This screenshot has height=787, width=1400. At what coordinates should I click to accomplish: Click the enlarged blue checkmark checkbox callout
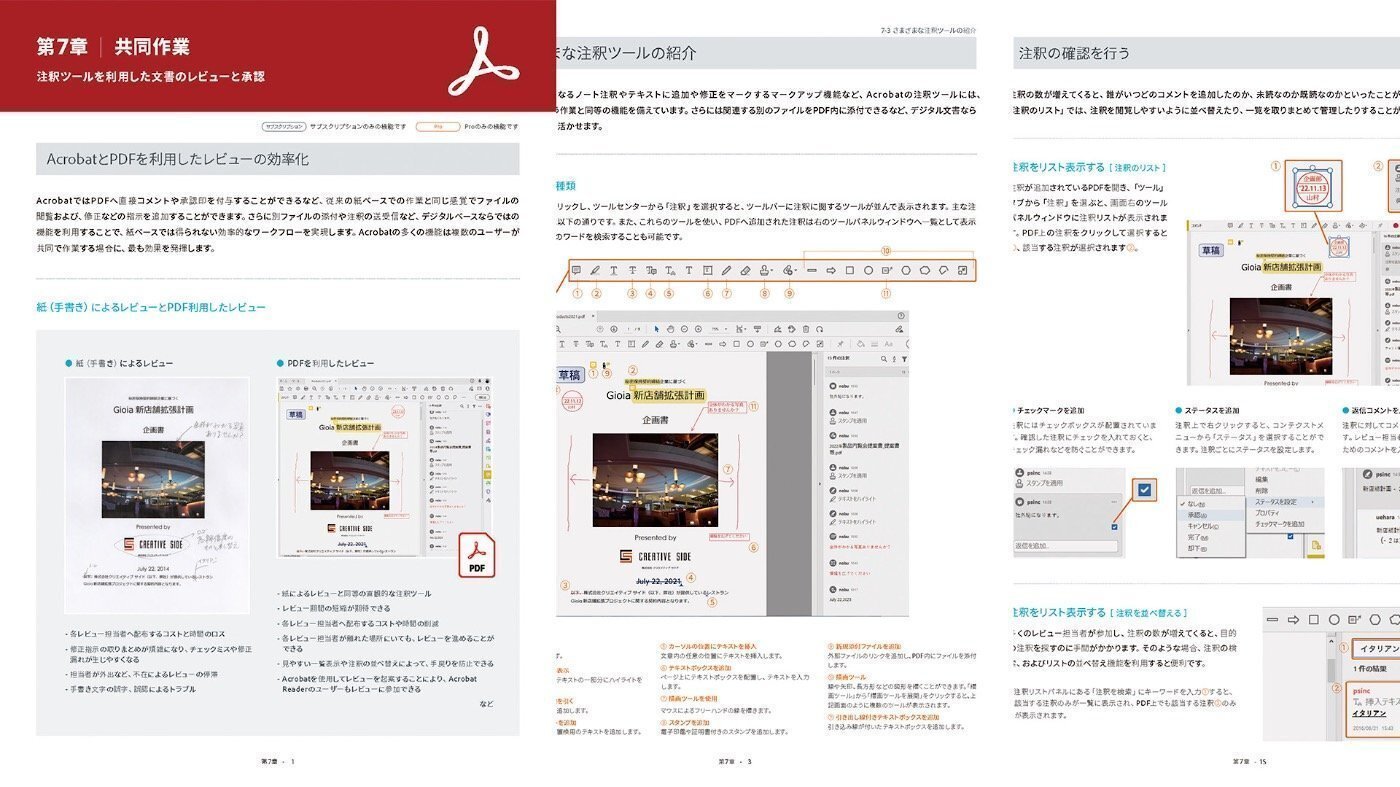pos(1144,490)
